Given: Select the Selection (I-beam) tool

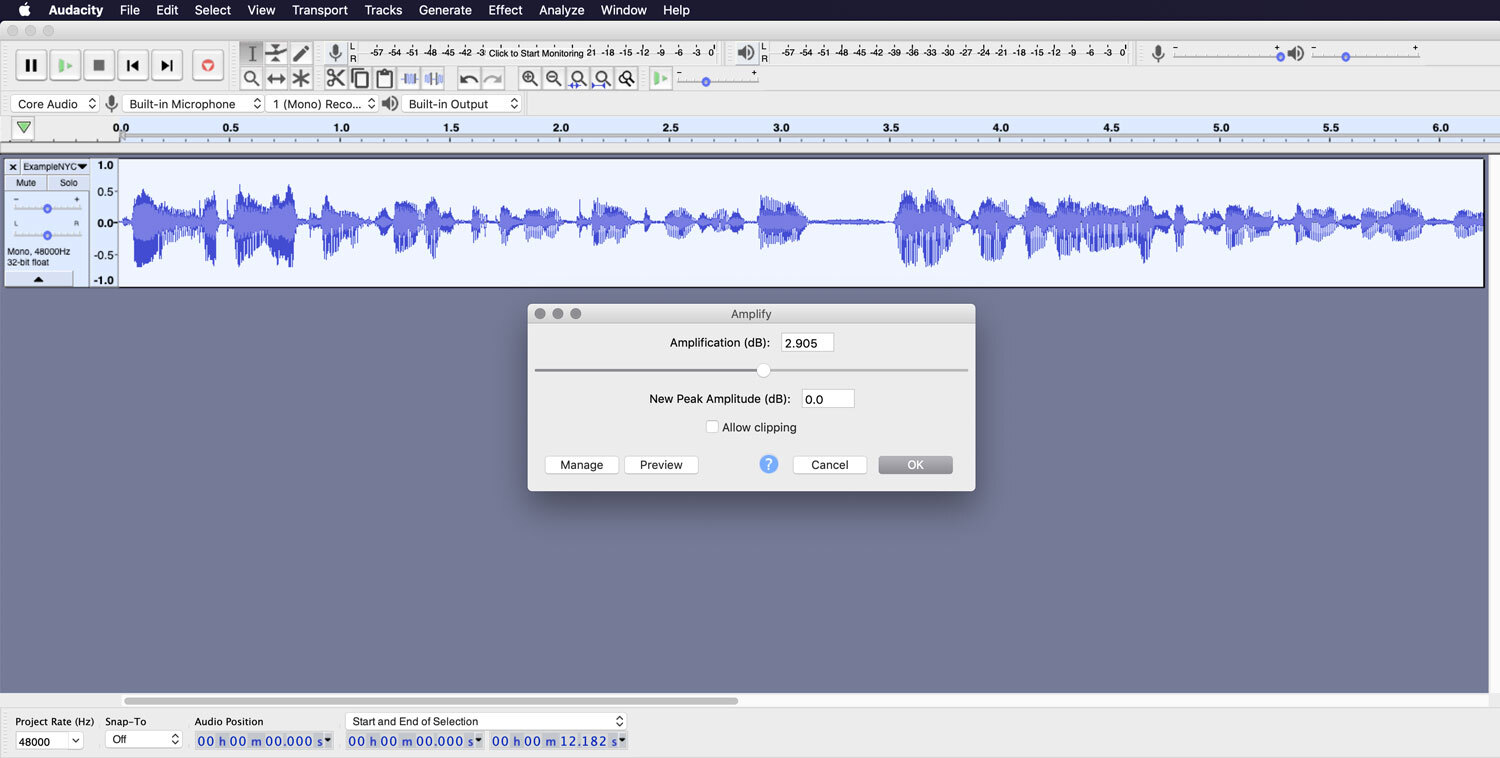Looking at the screenshot, I should (x=252, y=53).
